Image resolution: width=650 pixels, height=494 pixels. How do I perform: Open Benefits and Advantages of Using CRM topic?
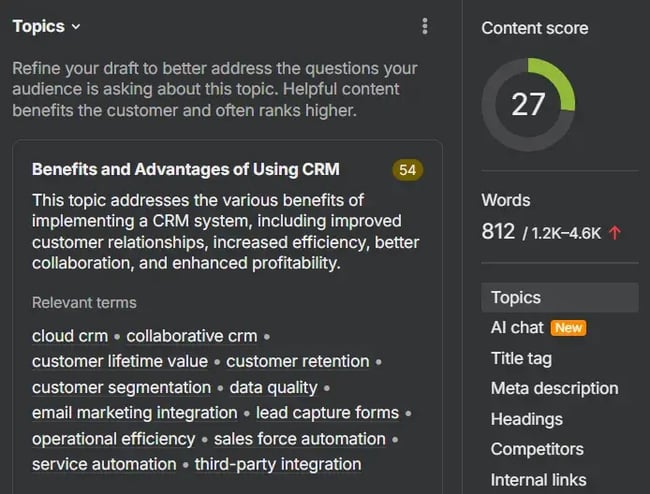coord(186,170)
